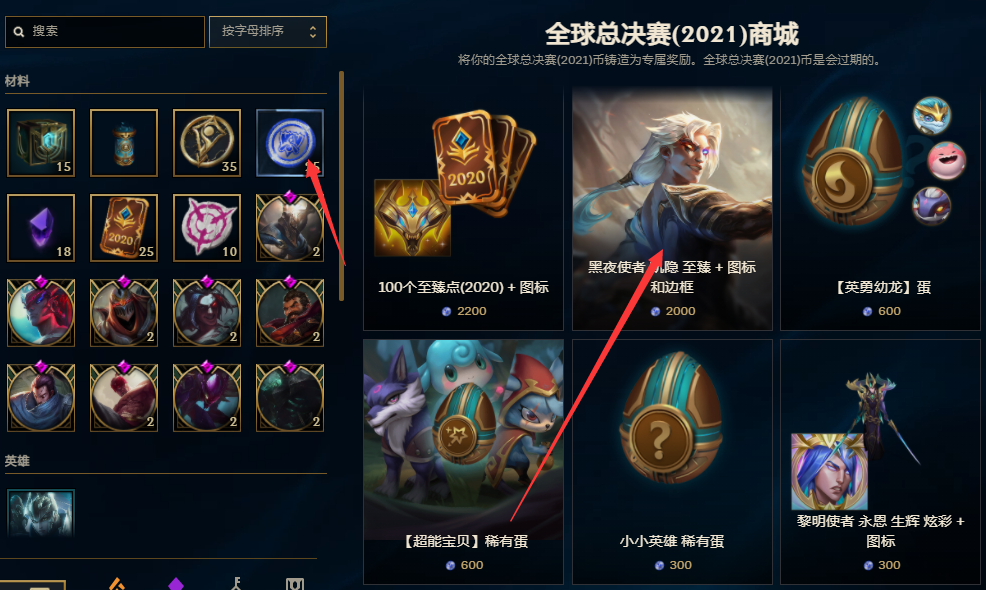
Task: Select the 小小英雄 稀有蛋 question-mark egg
Action: pyautogui.click(x=672, y=462)
